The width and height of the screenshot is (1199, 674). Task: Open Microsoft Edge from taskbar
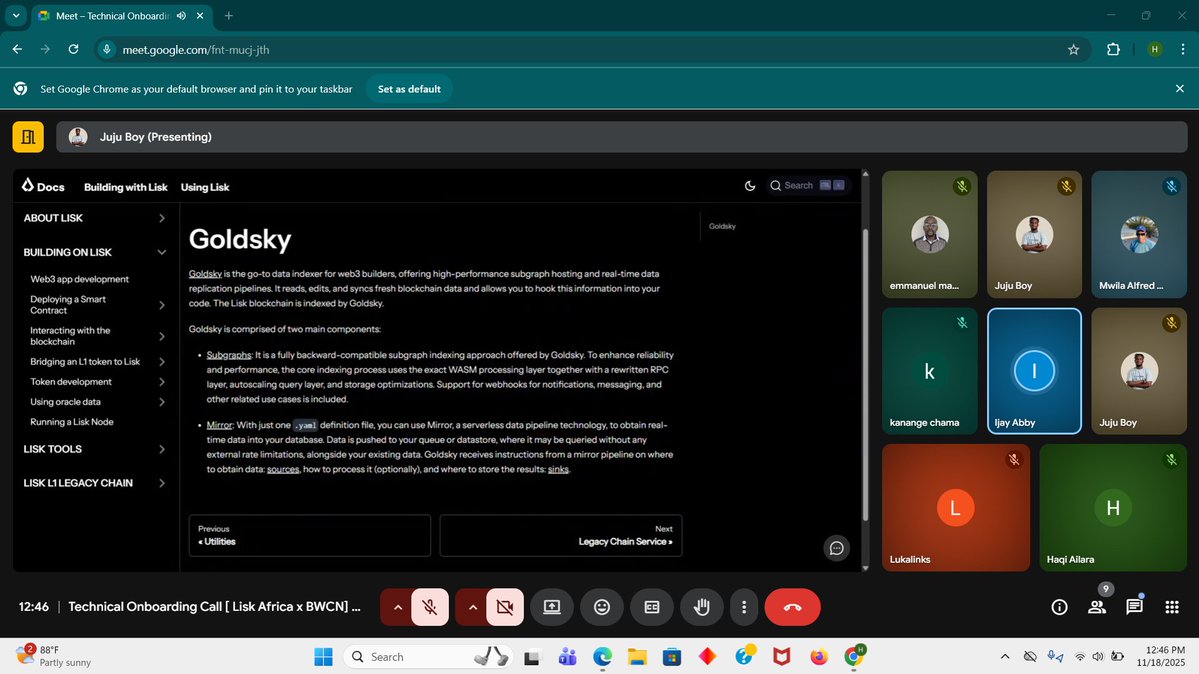click(x=603, y=656)
